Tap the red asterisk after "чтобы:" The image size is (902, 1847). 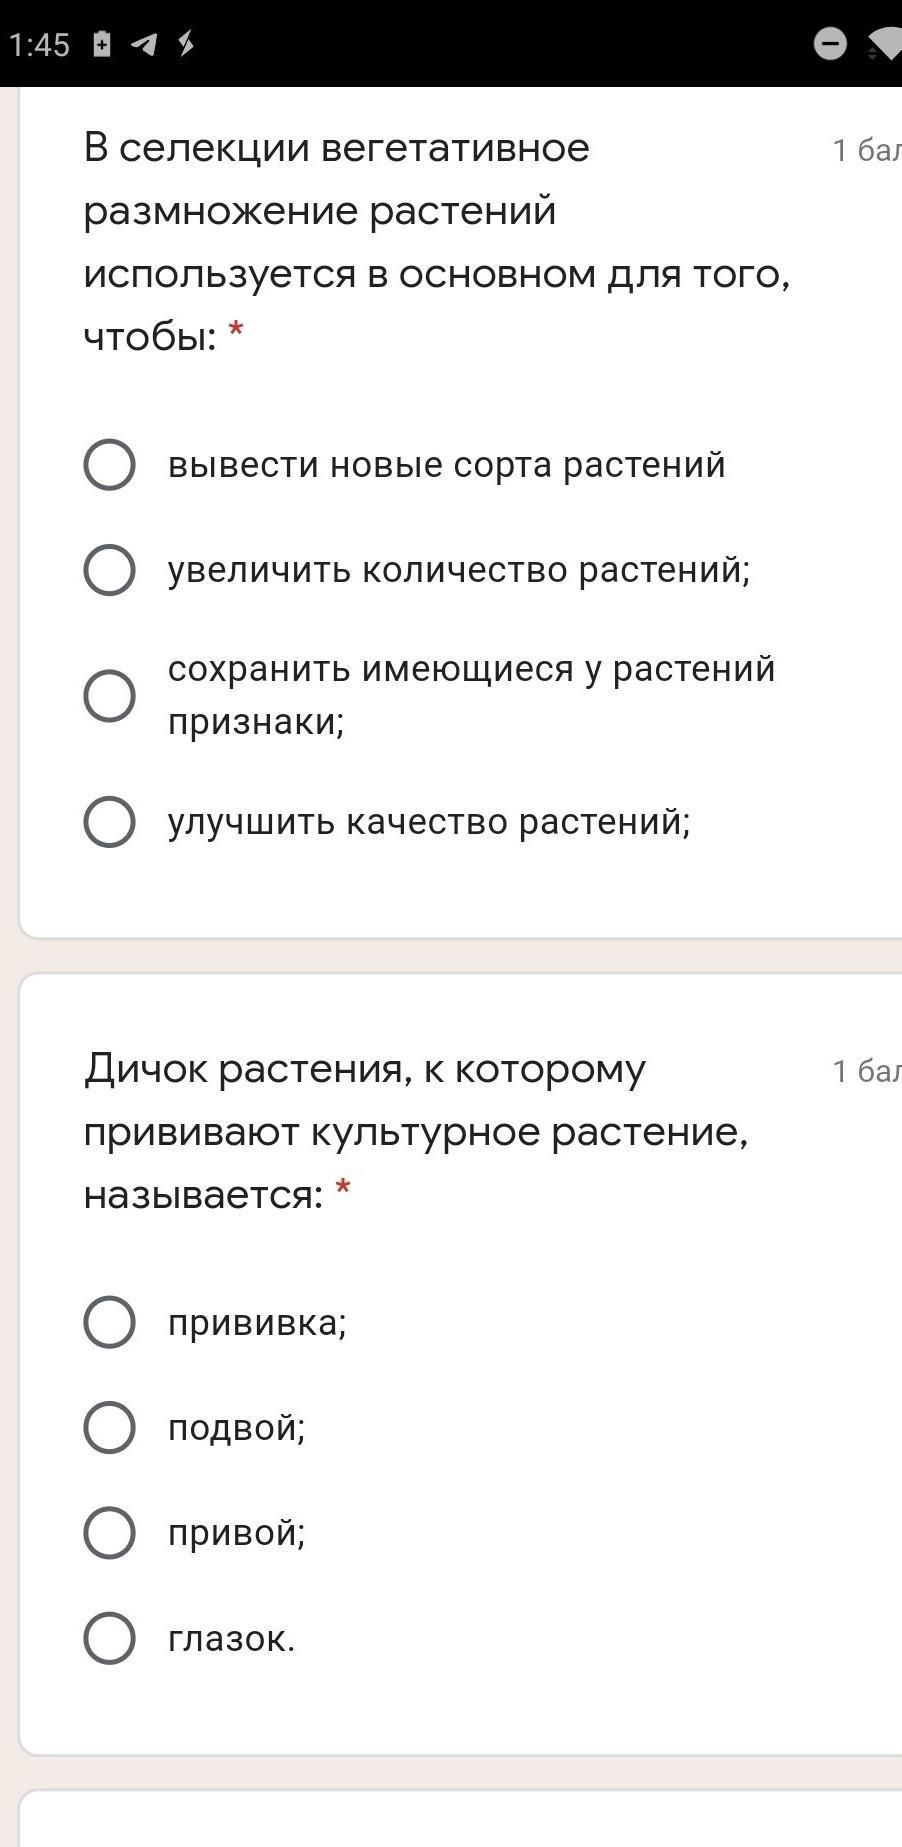pyautogui.click(x=236, y=329)
